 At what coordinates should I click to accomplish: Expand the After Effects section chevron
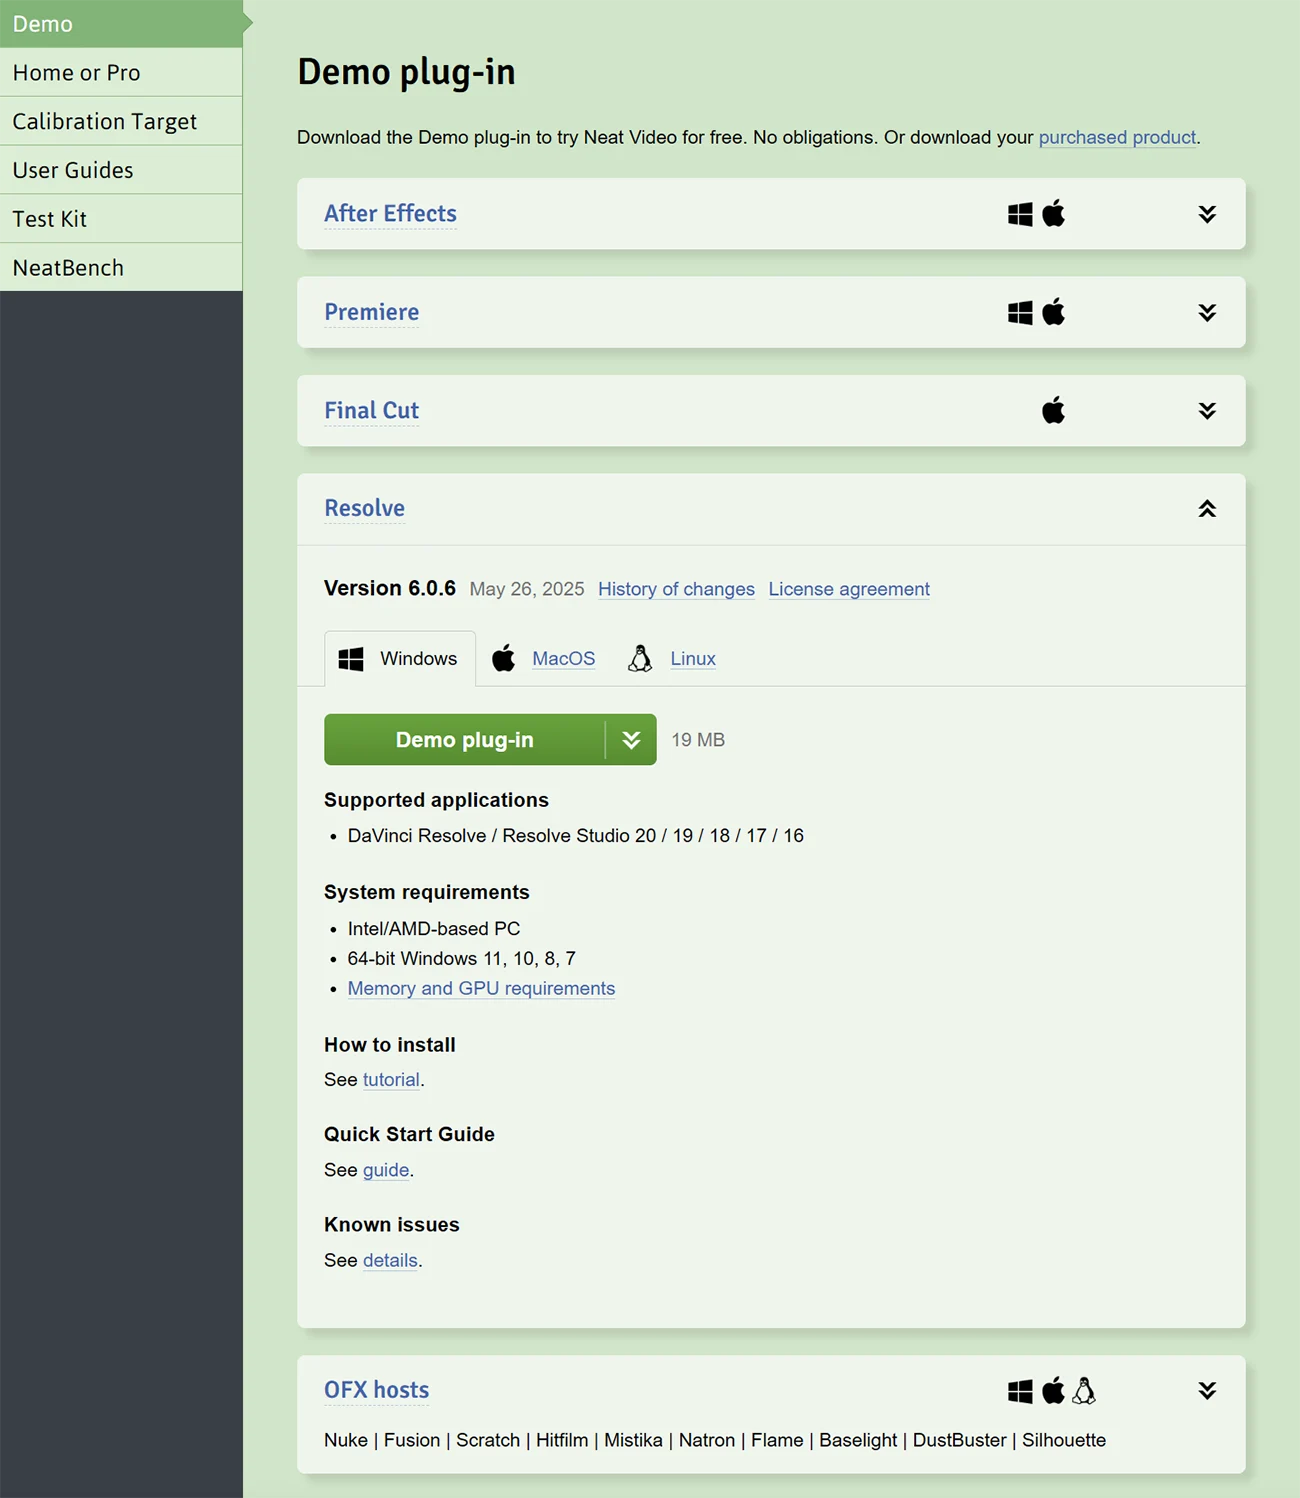pos(1207,214)
